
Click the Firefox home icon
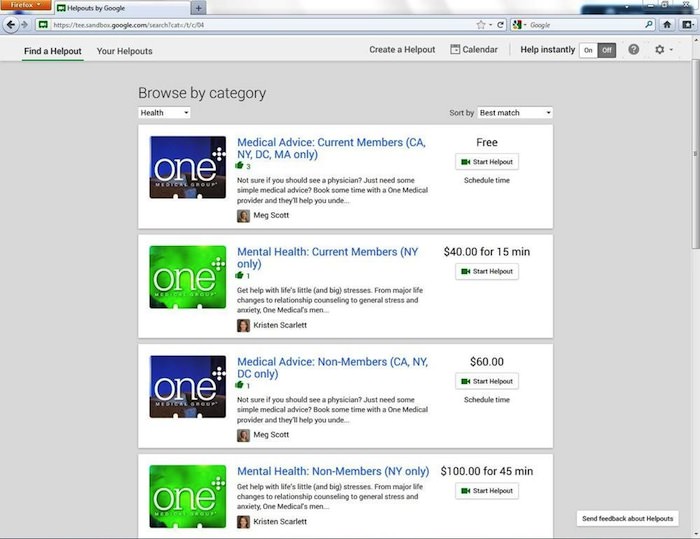pyautogui.click(x=667, y=24)
